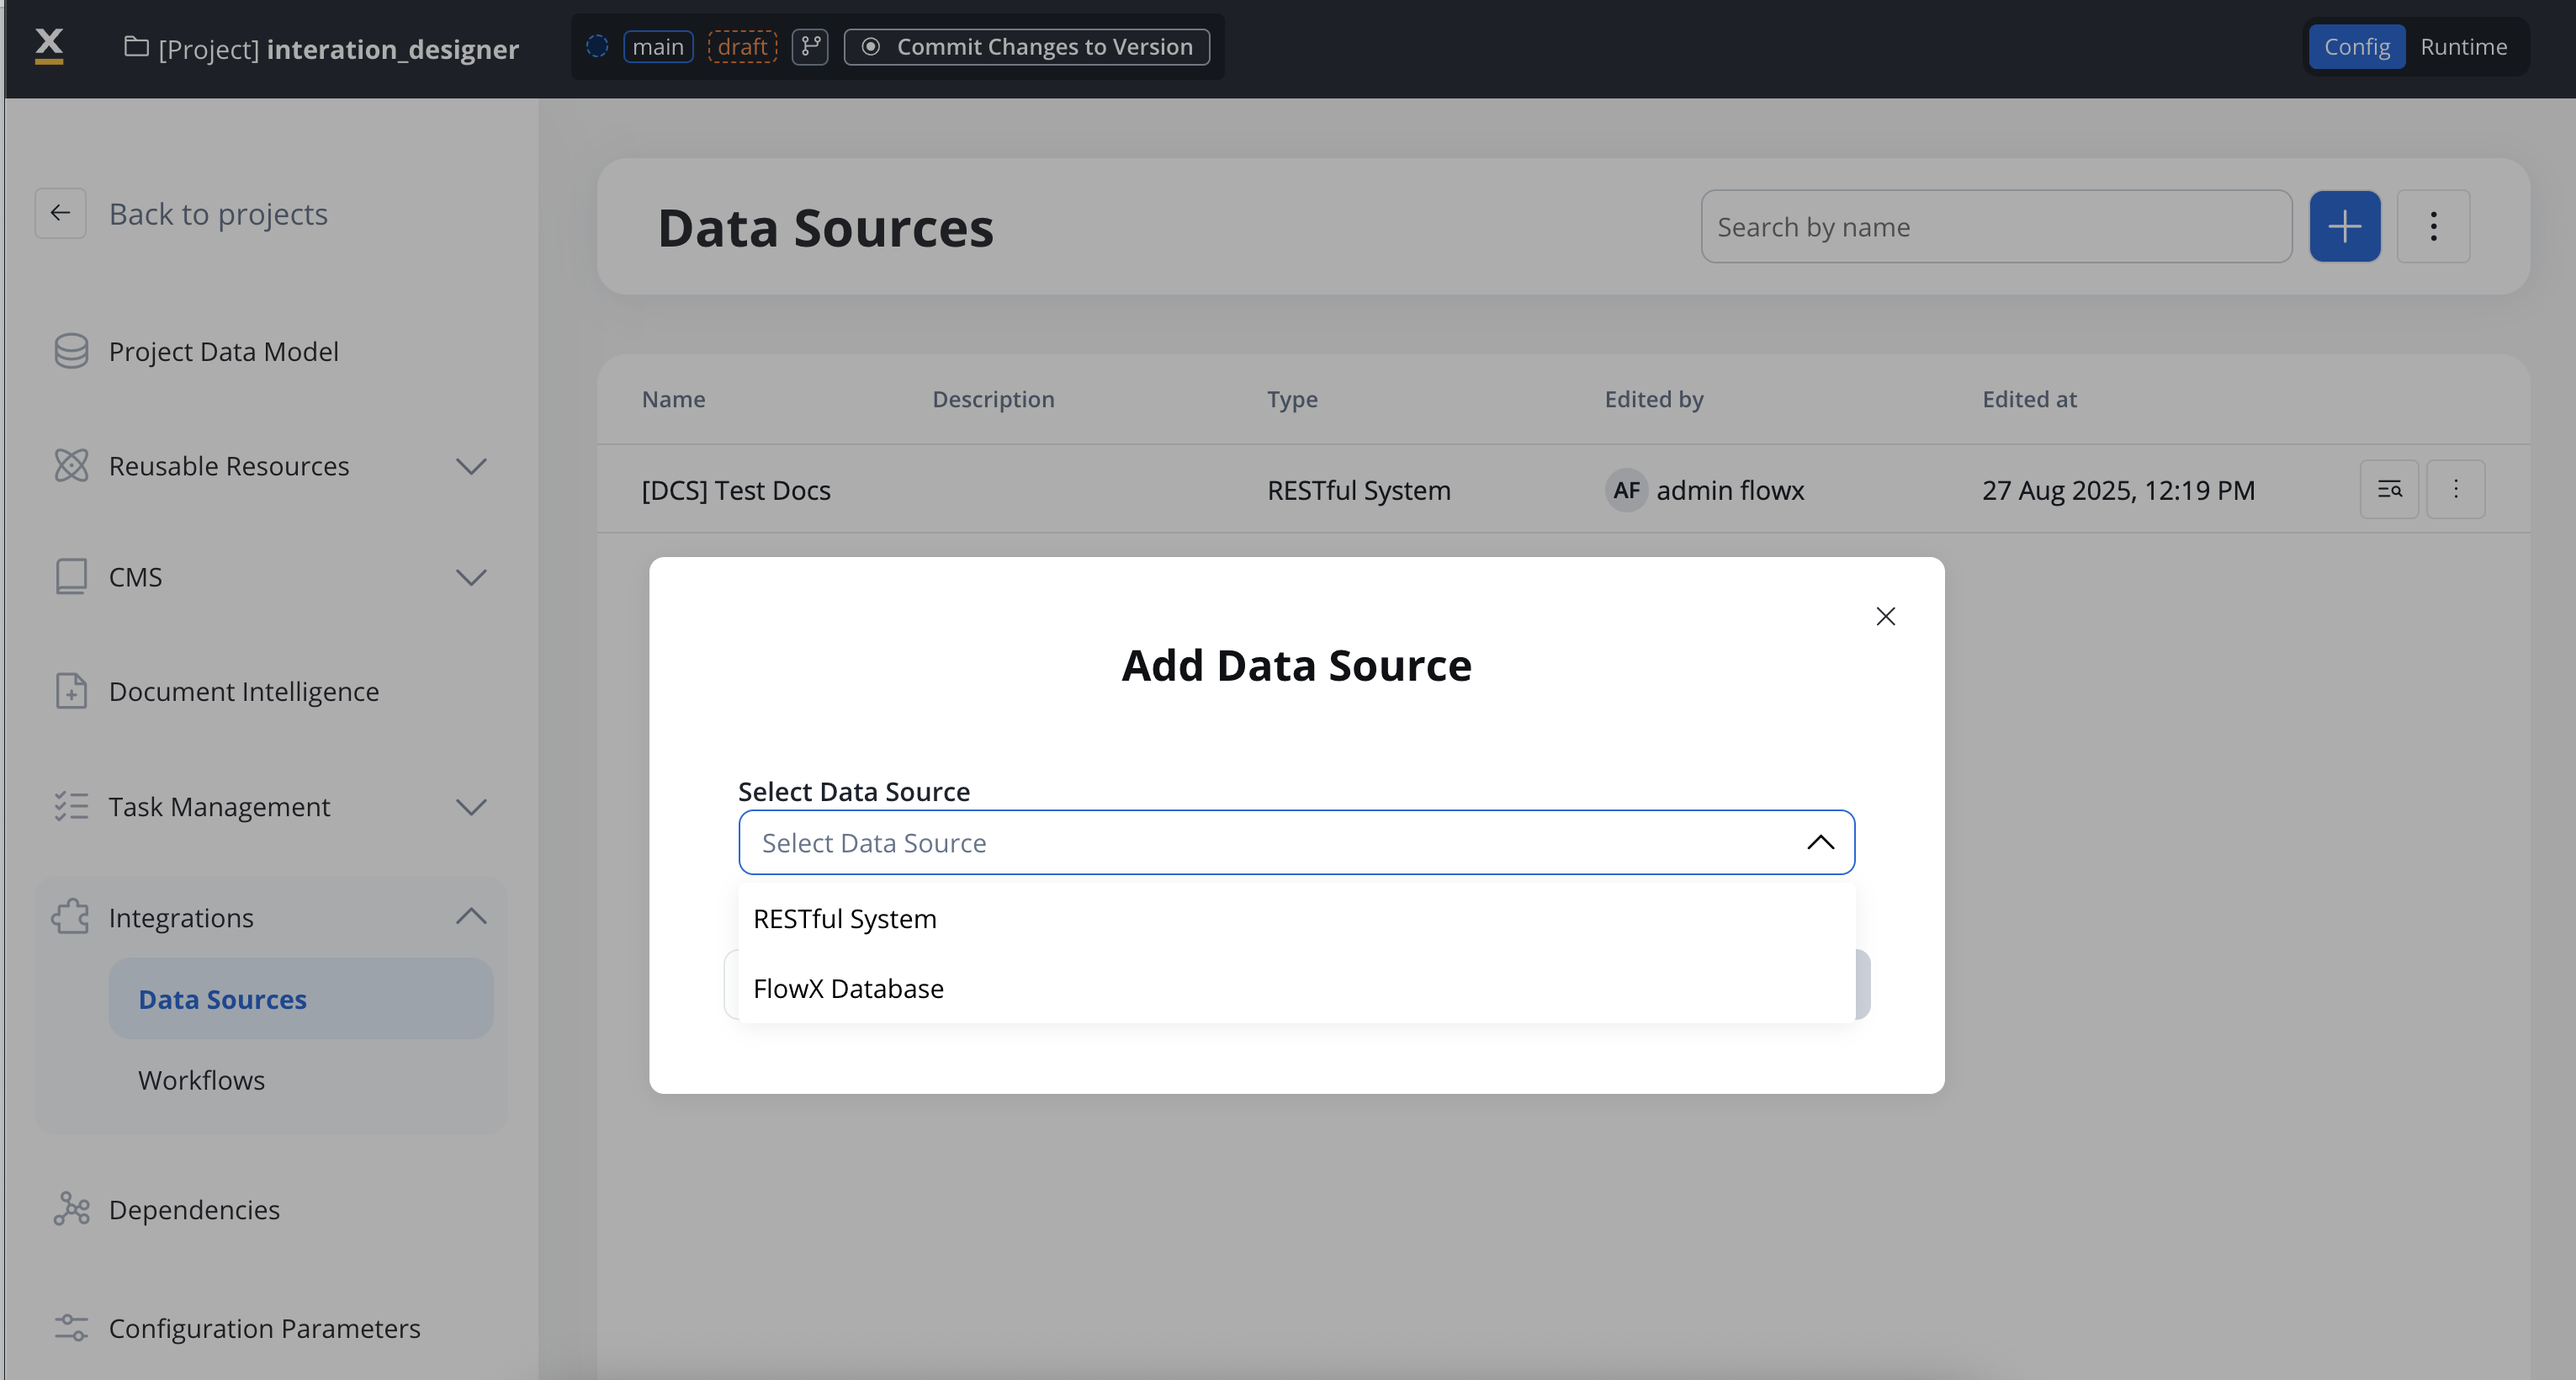Click the branch icon next to draft
This screenshot has width=2576, height=1380.
pos(809,47)
